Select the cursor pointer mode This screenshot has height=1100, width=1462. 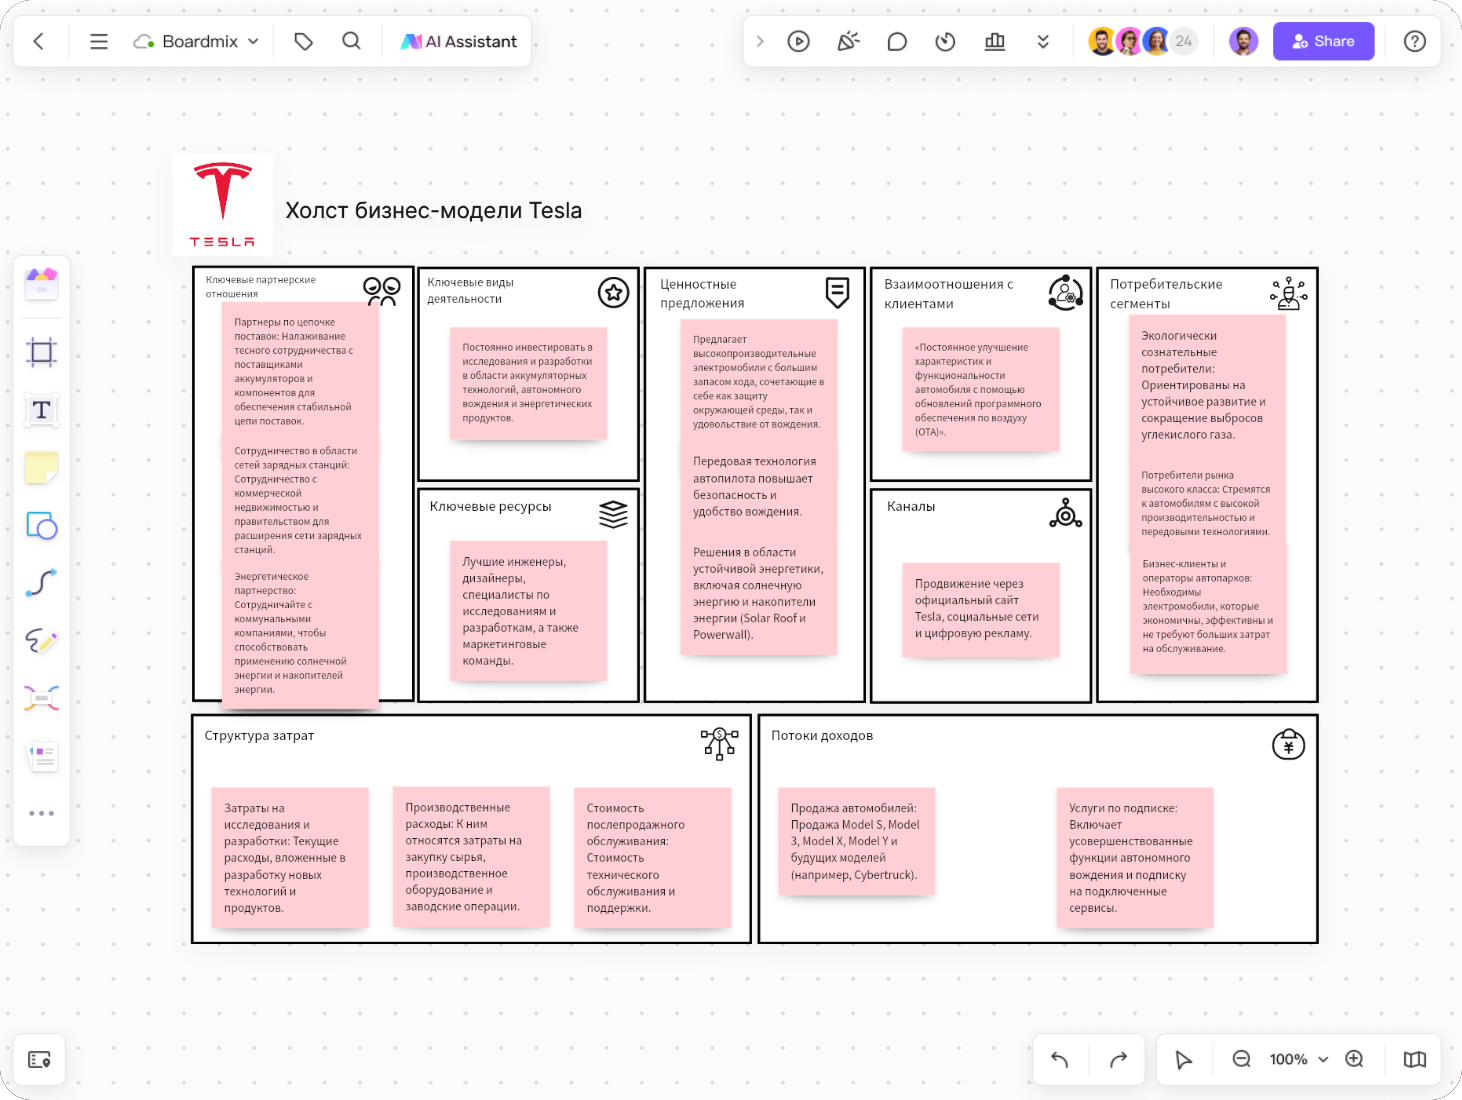click(1184, 1059)
